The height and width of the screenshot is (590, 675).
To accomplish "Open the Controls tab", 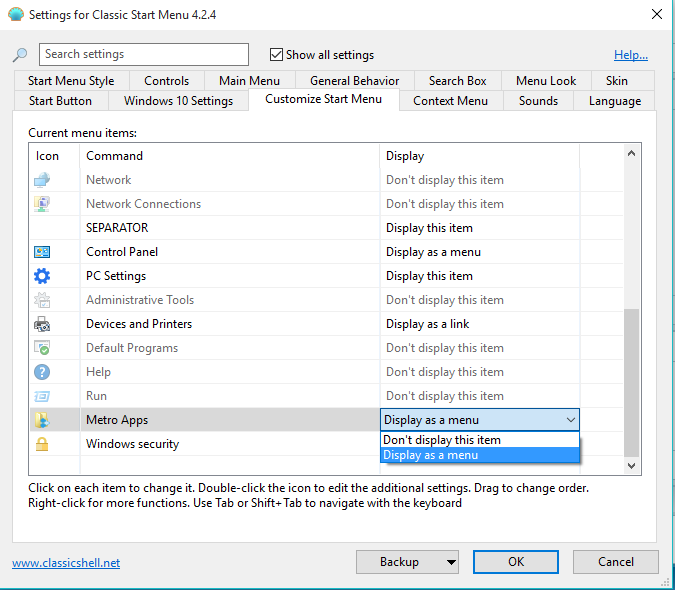I will [x=167, y=81].
